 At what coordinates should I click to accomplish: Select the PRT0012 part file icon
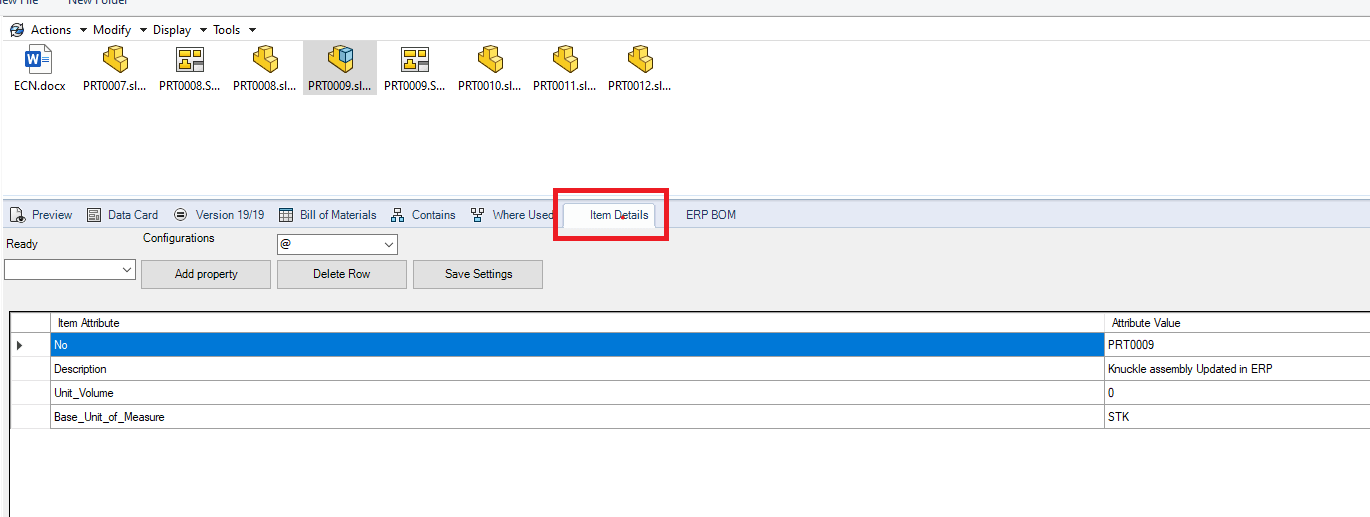640,59
